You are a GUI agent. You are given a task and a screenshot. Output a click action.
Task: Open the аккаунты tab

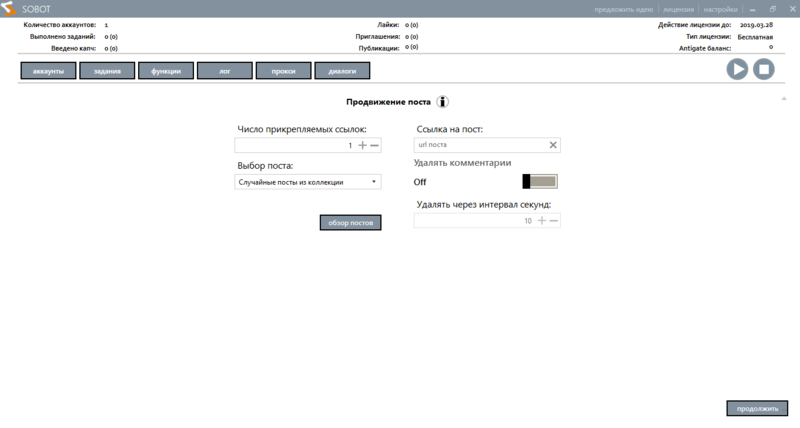pos(49,71)
